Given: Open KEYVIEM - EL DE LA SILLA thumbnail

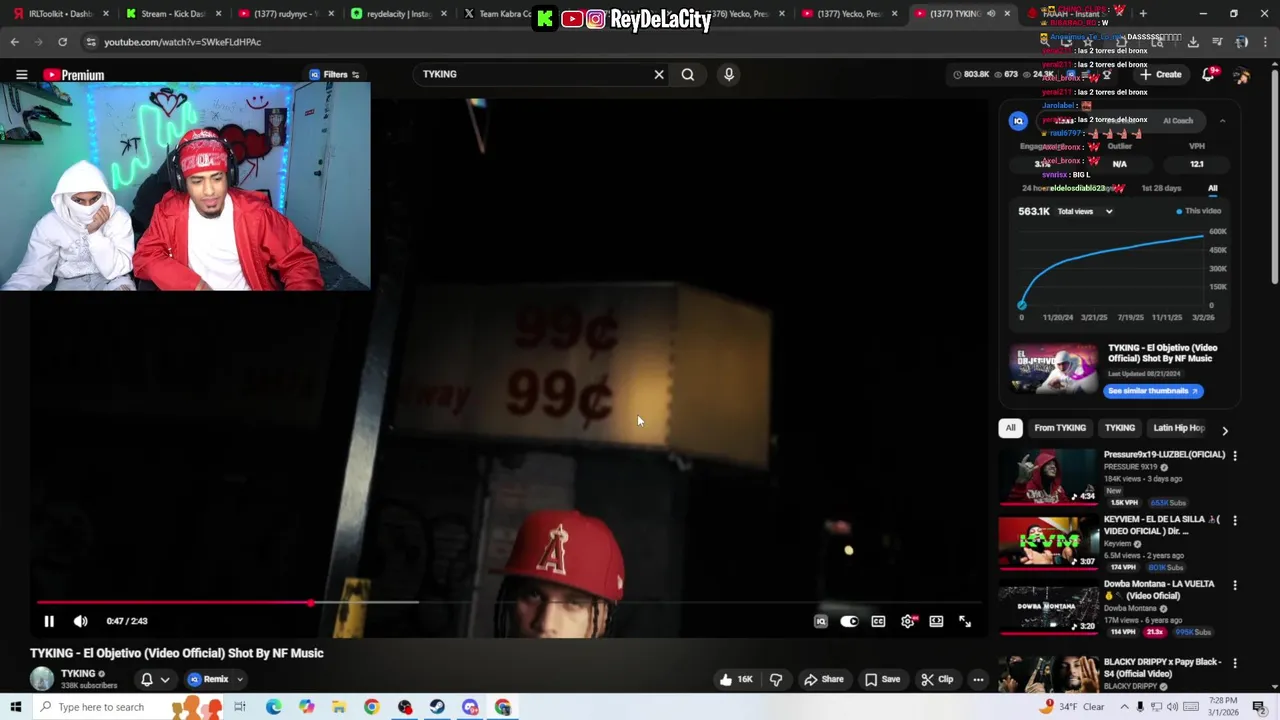Looking at the screenshot, I should pos(1048,542).
